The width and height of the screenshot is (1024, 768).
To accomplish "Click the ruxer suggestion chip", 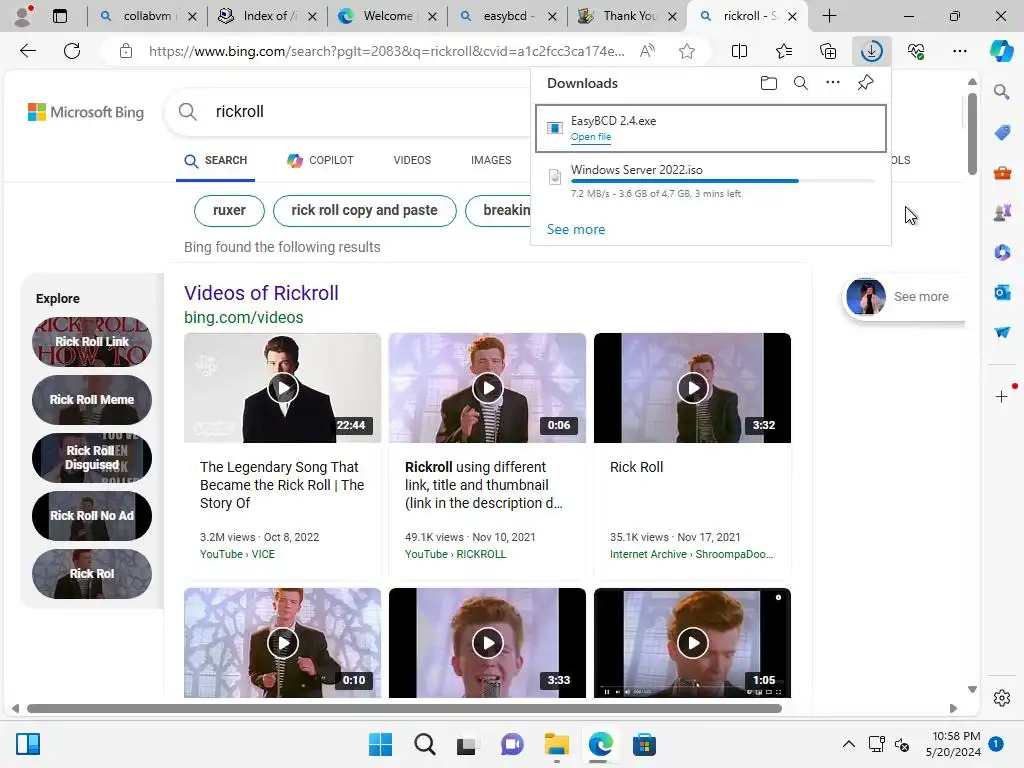I will point(229,210).
